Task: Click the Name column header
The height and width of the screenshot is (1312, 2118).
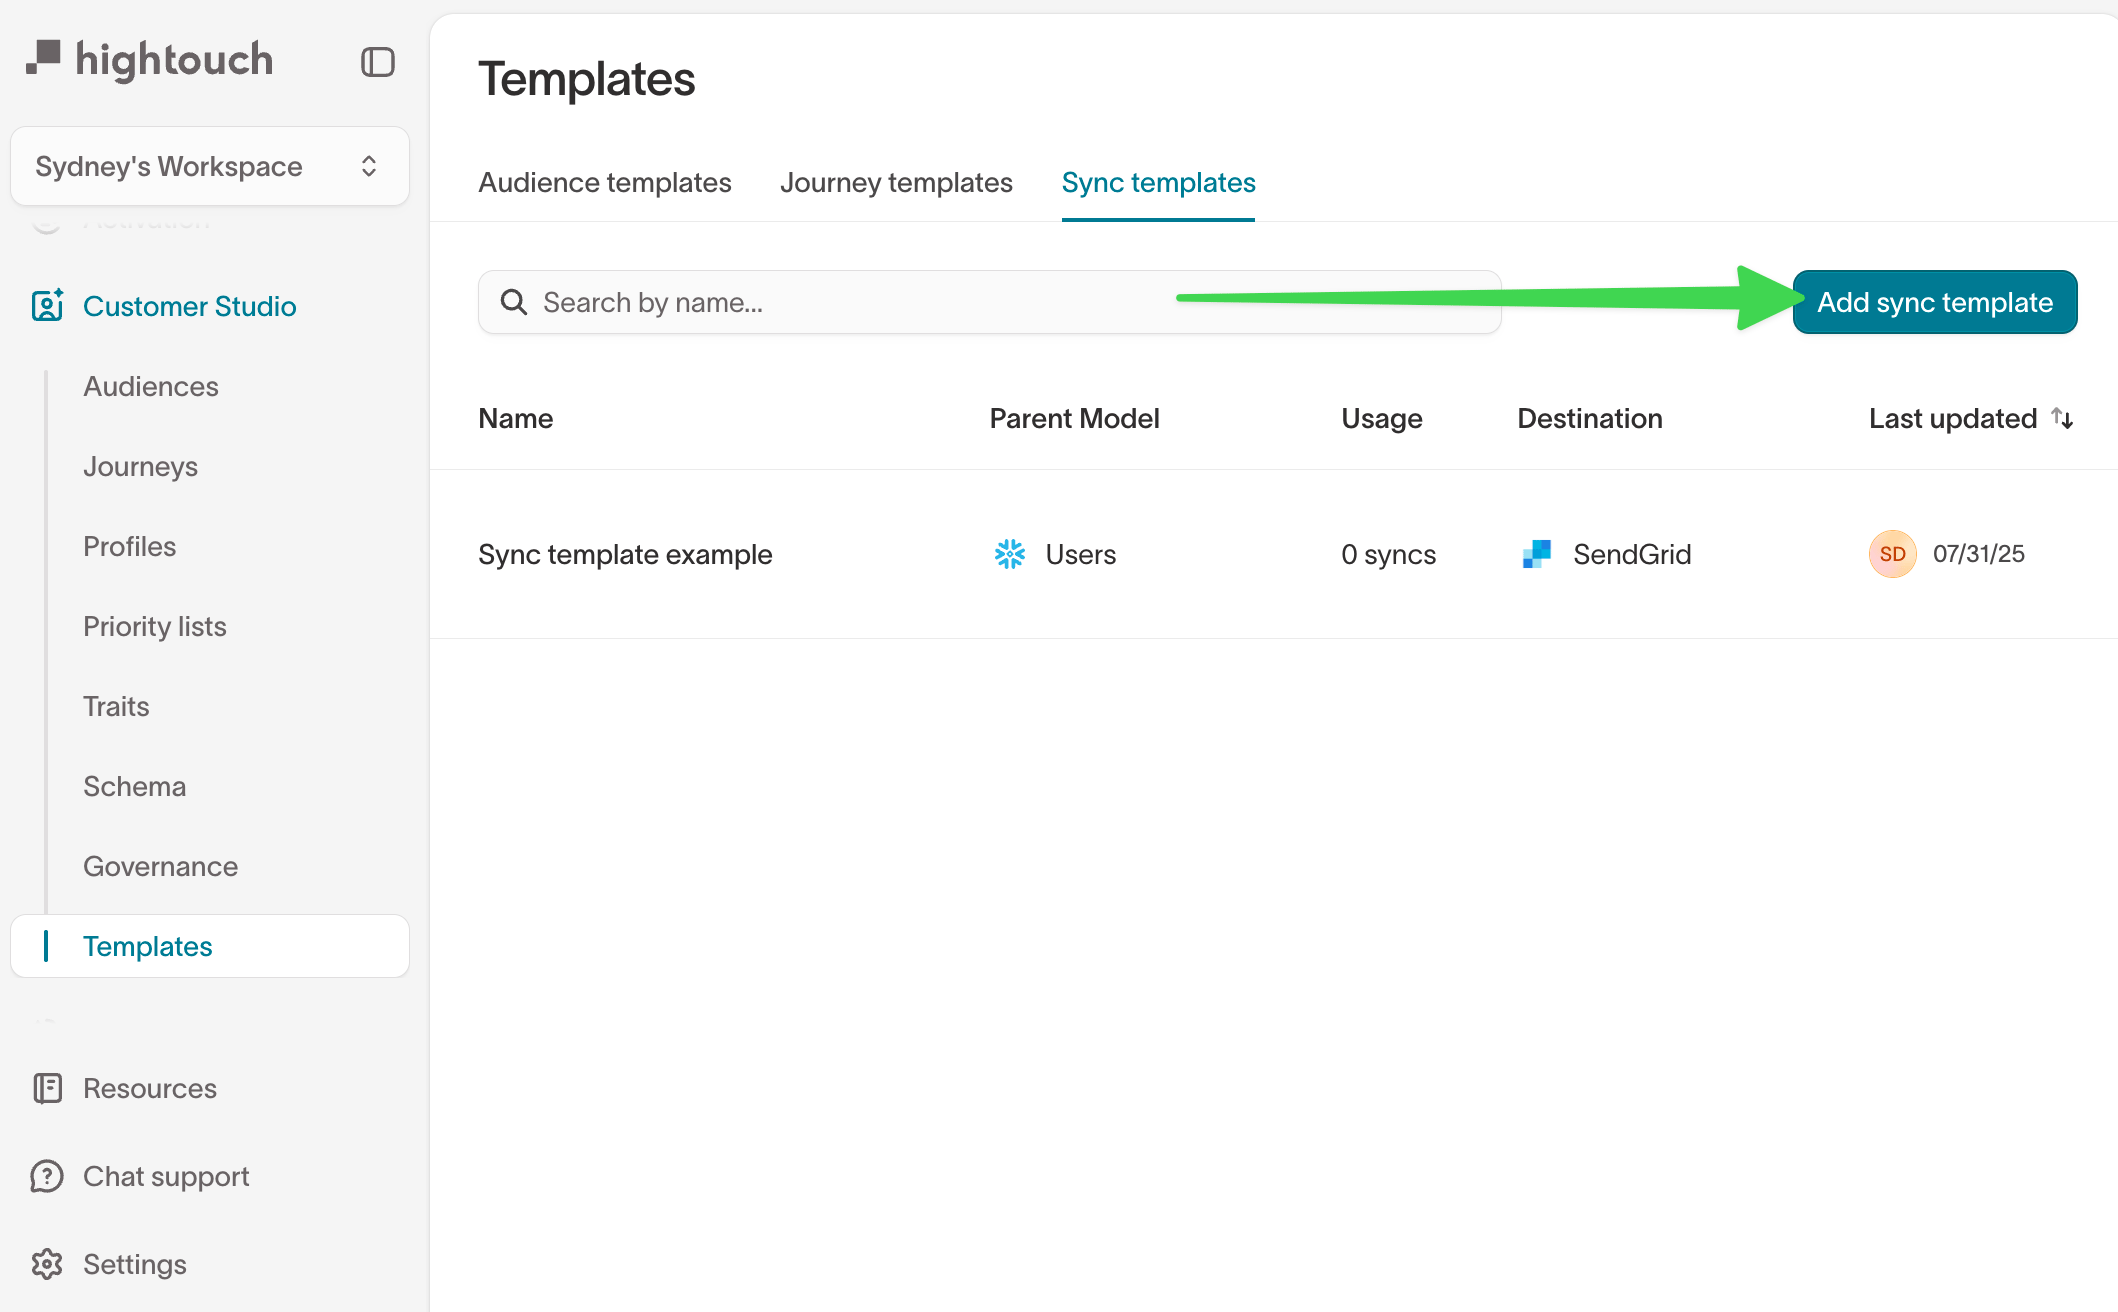Action: (x=516, y=418)
